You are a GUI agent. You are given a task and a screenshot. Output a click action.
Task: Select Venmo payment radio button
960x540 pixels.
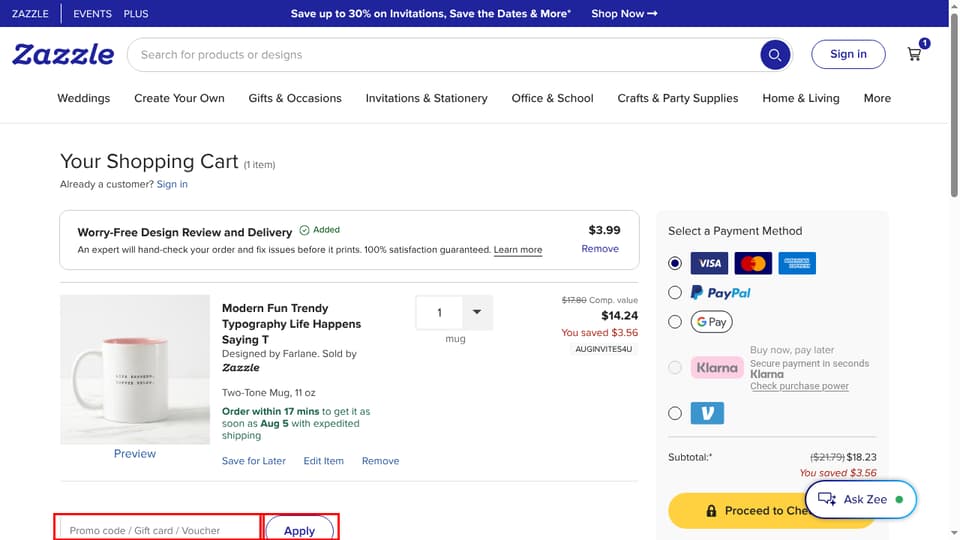(675, 413)
